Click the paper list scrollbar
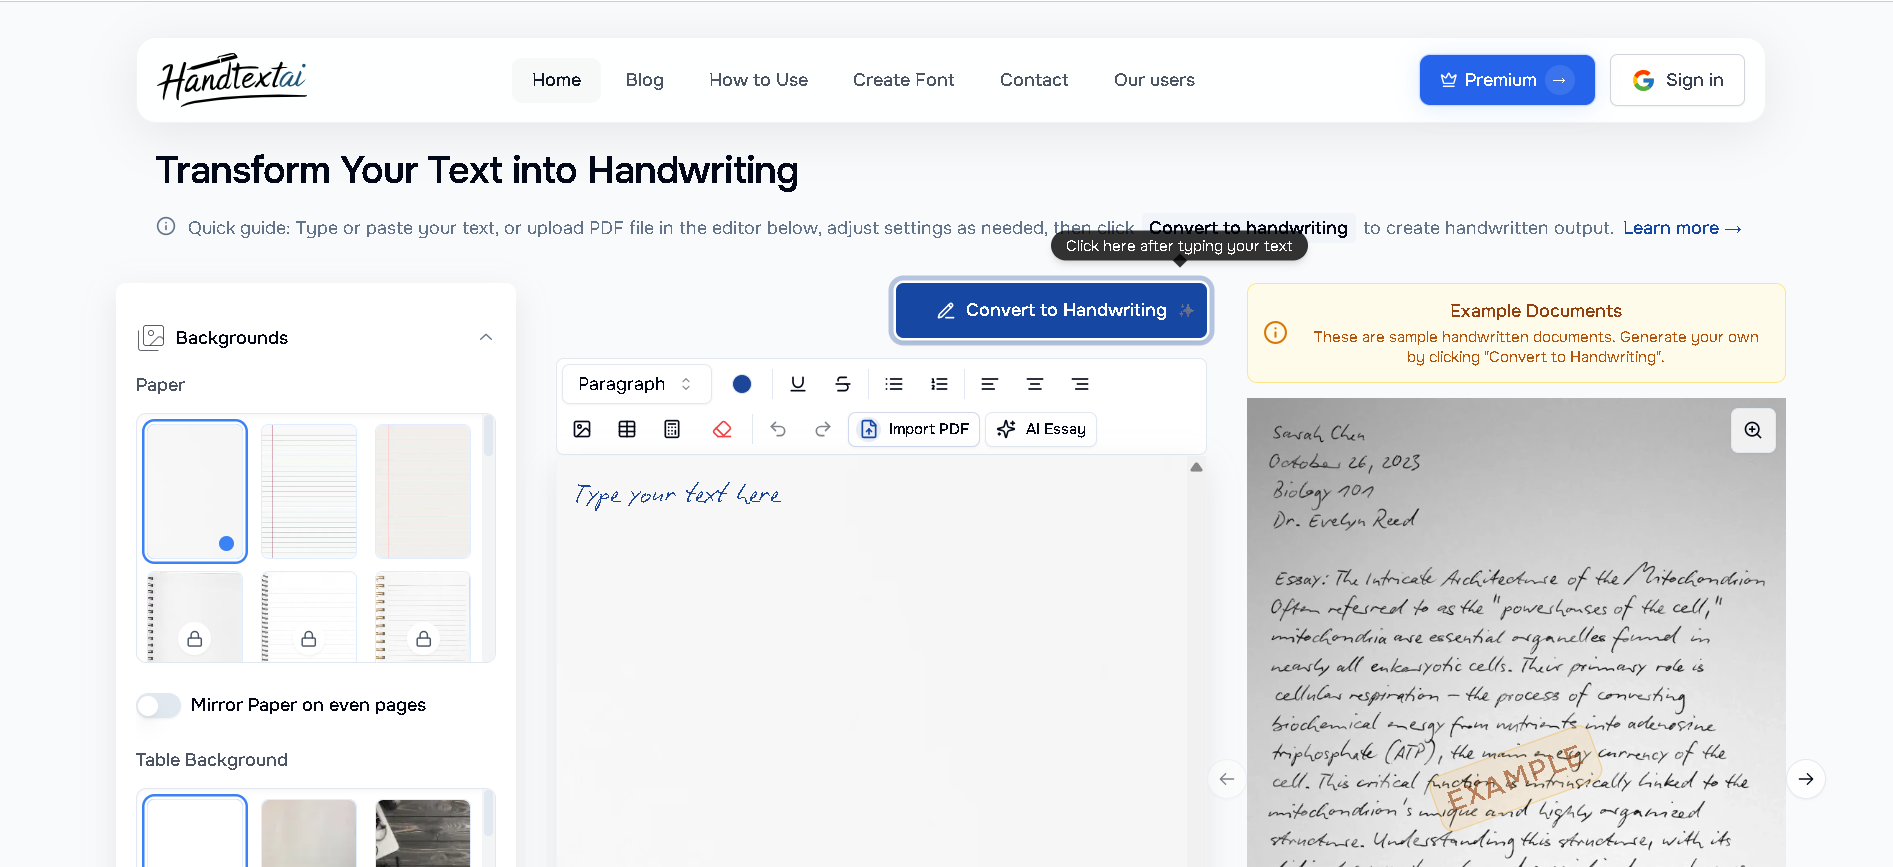Screen dimensions: 1893x867 point(488,436)
